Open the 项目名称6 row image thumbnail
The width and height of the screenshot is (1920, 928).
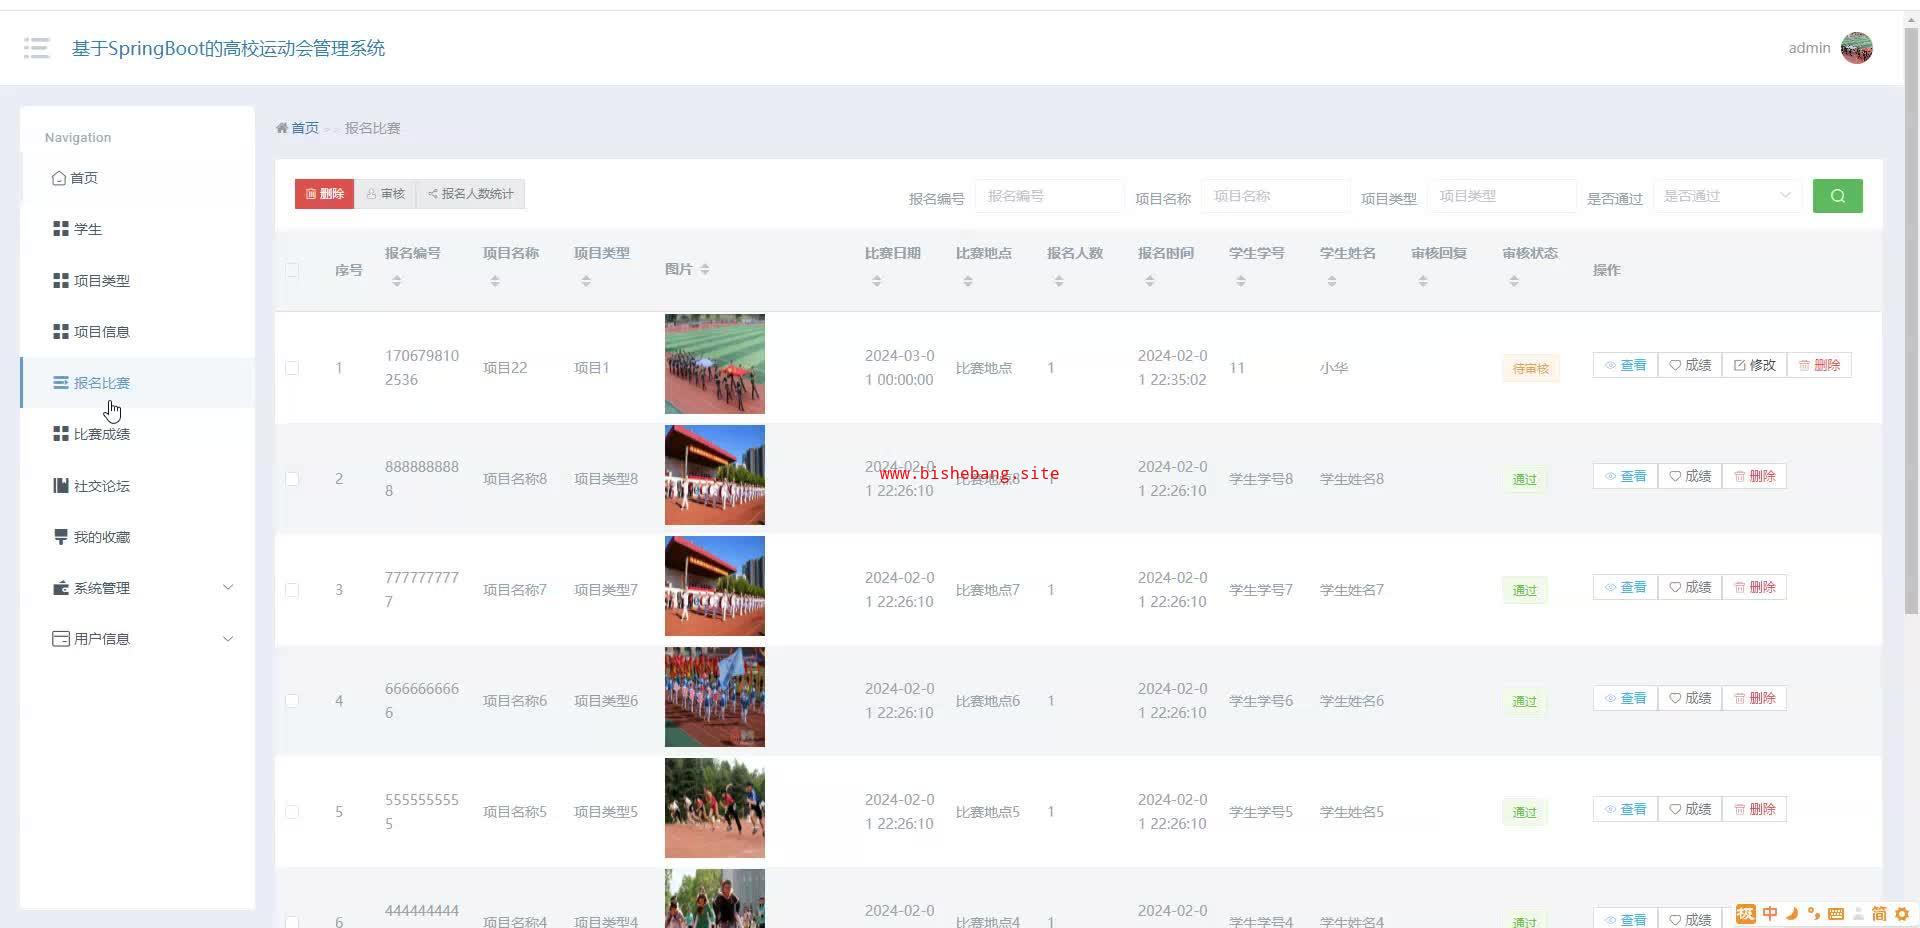click(x=715, y=697)
